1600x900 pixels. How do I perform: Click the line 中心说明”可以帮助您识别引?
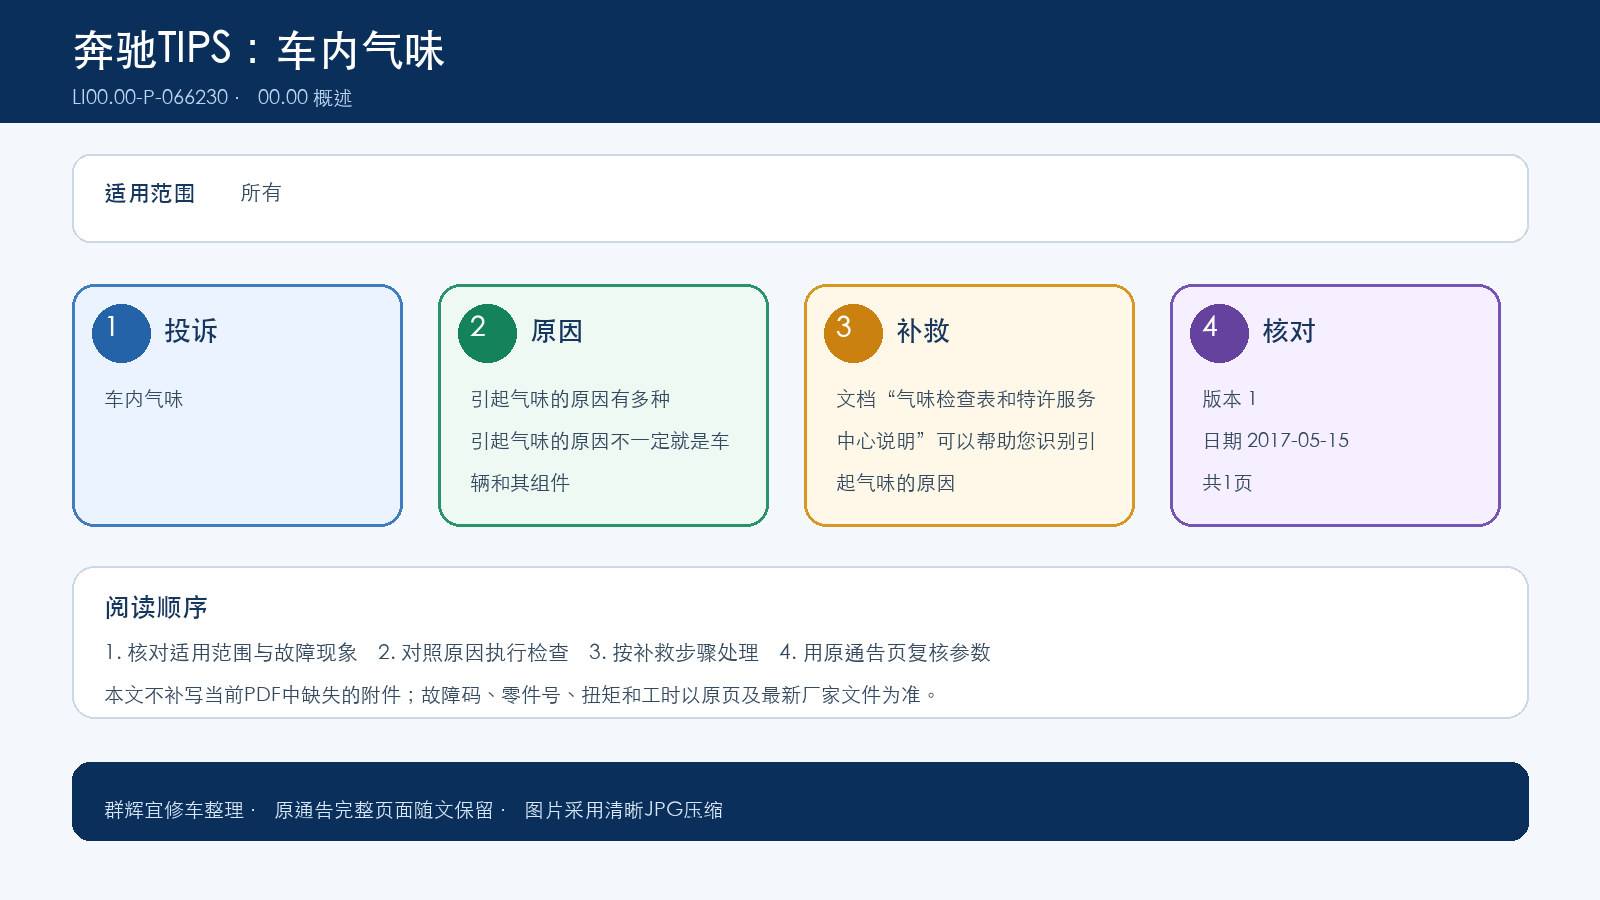click(x=966, y=441)
